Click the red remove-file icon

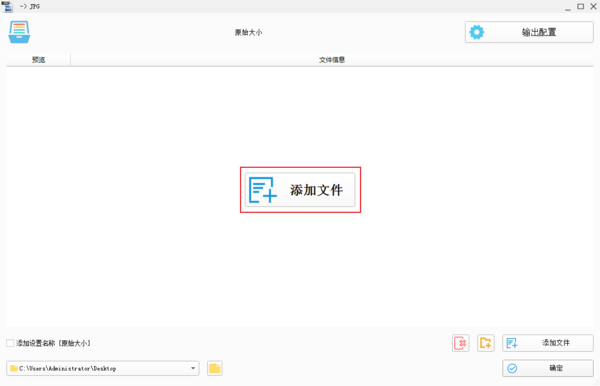coord(461,343)
